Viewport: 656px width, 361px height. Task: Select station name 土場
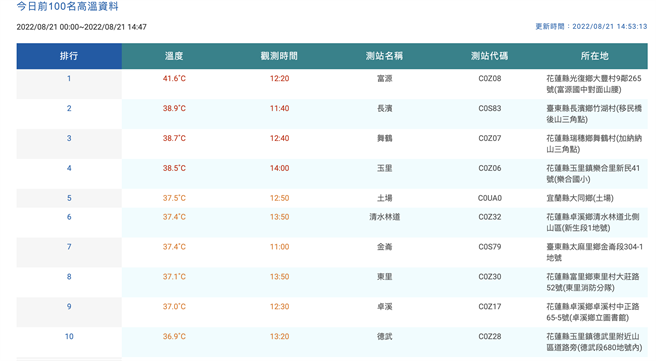384,198
